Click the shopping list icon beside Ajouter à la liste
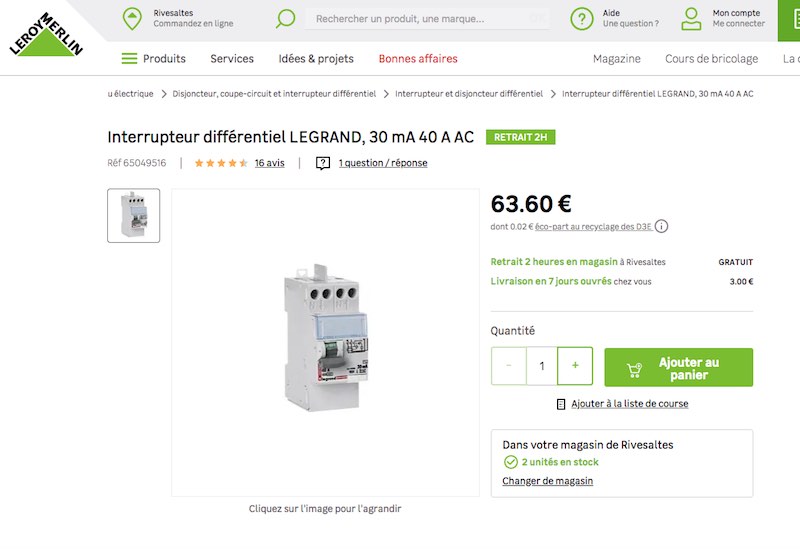This screenshot has width=800, height=549. [x=561, y=404]
